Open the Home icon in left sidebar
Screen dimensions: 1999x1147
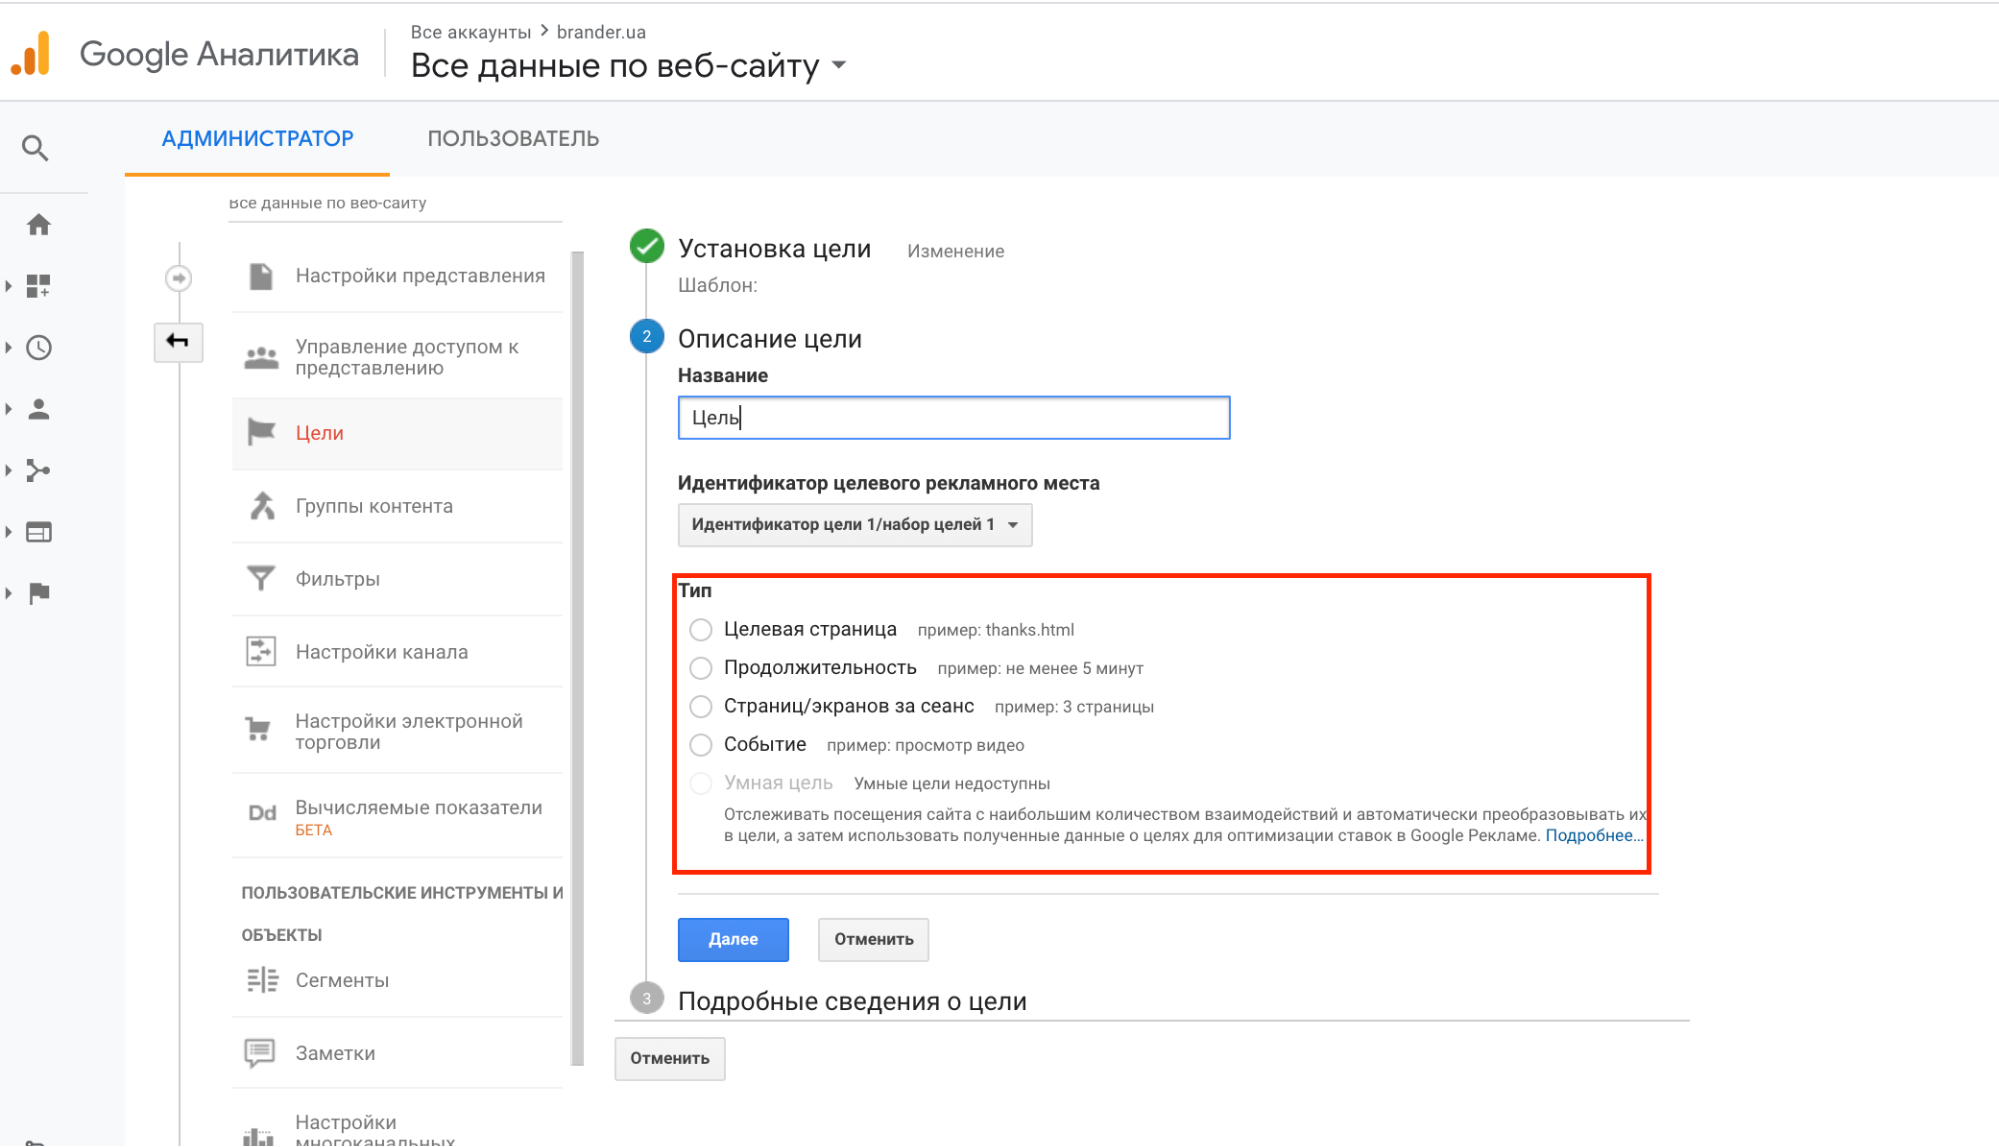[x=39, y=225]
